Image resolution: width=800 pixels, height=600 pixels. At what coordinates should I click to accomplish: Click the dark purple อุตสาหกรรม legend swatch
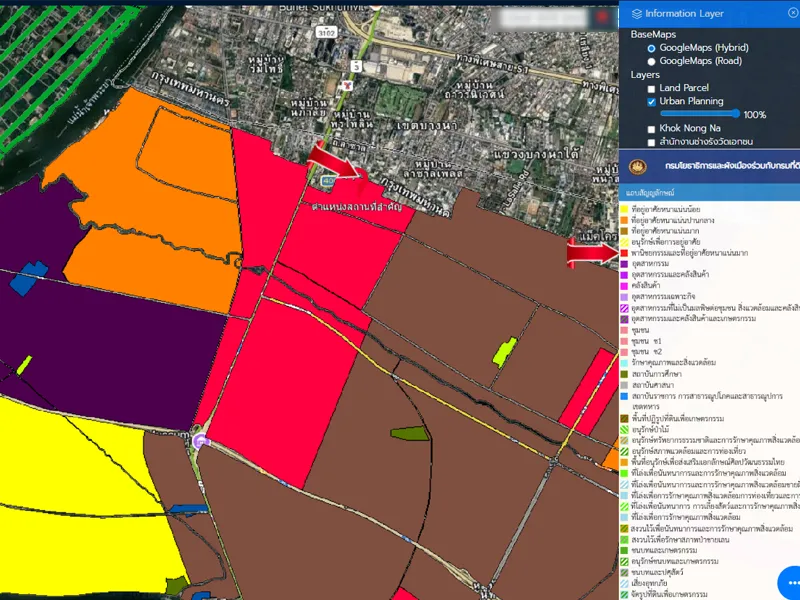624,264
